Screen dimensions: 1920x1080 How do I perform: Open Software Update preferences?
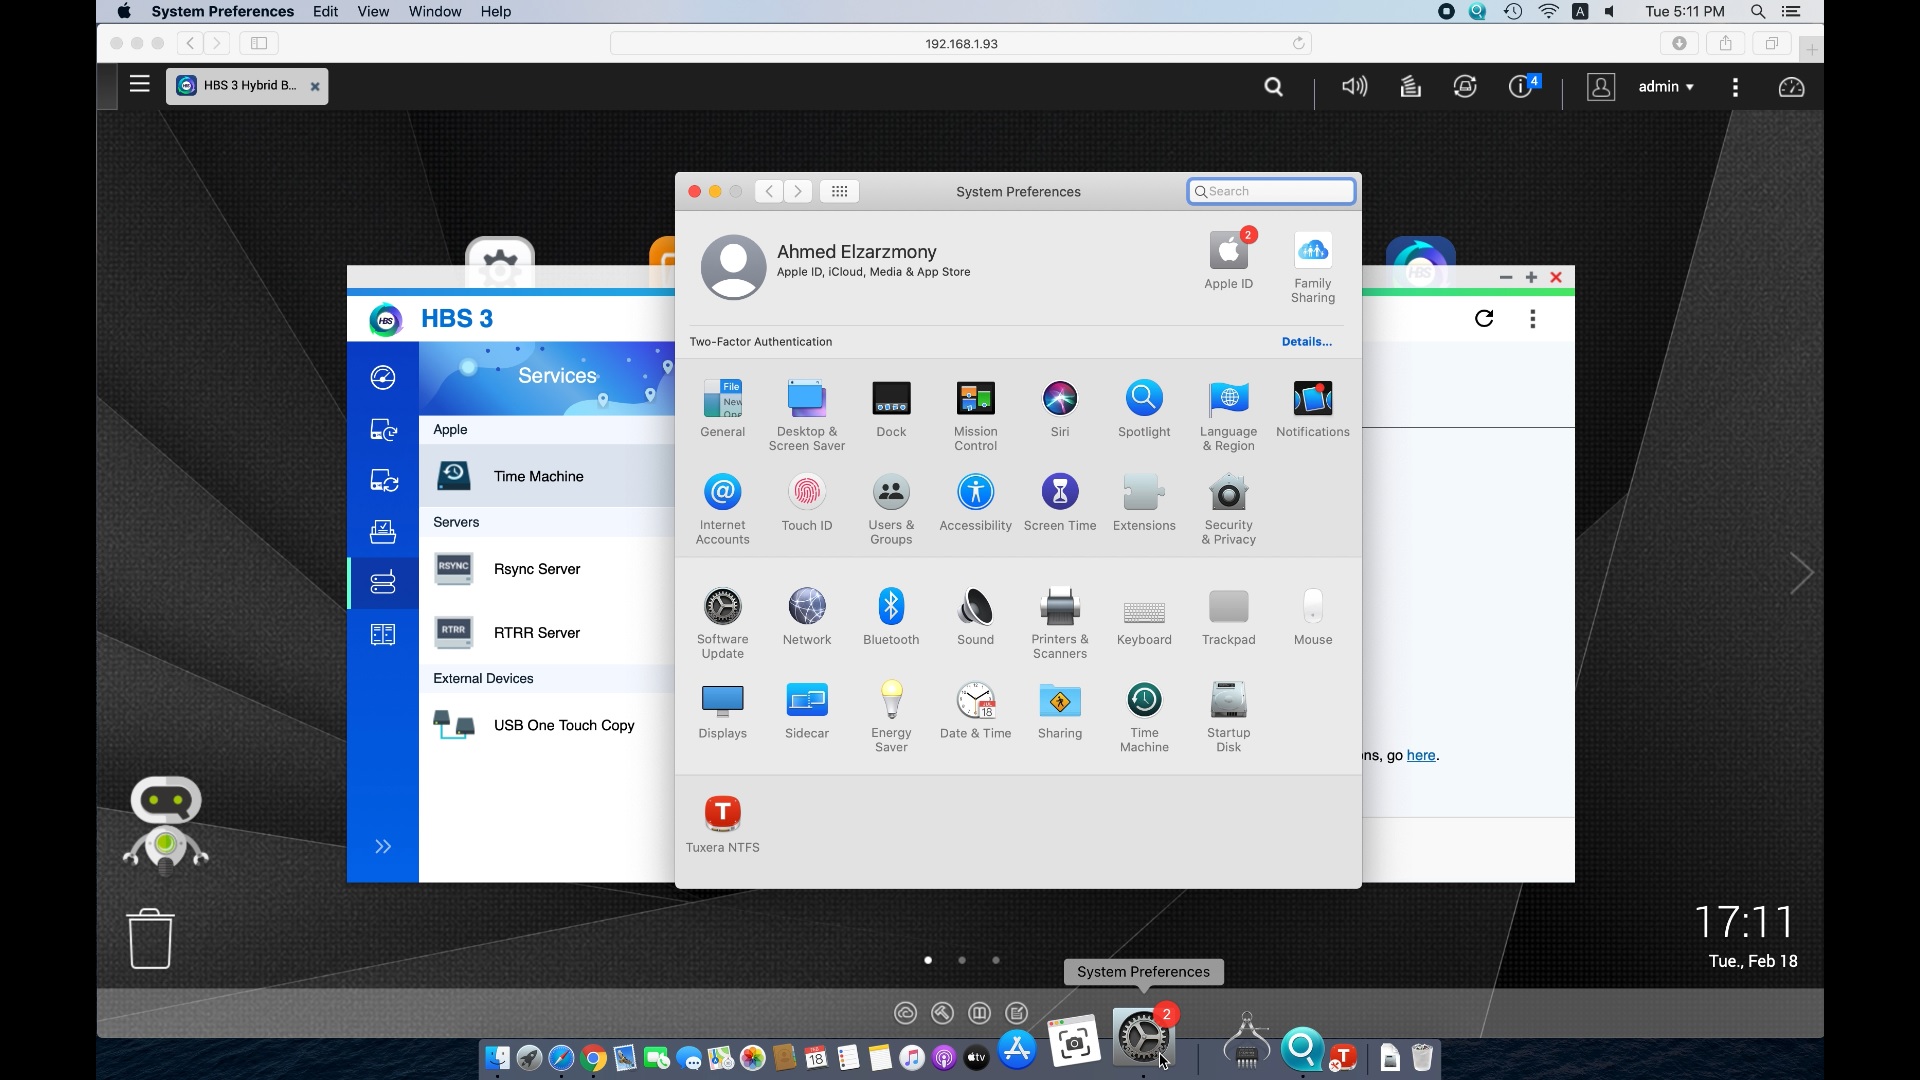[722, 623]
